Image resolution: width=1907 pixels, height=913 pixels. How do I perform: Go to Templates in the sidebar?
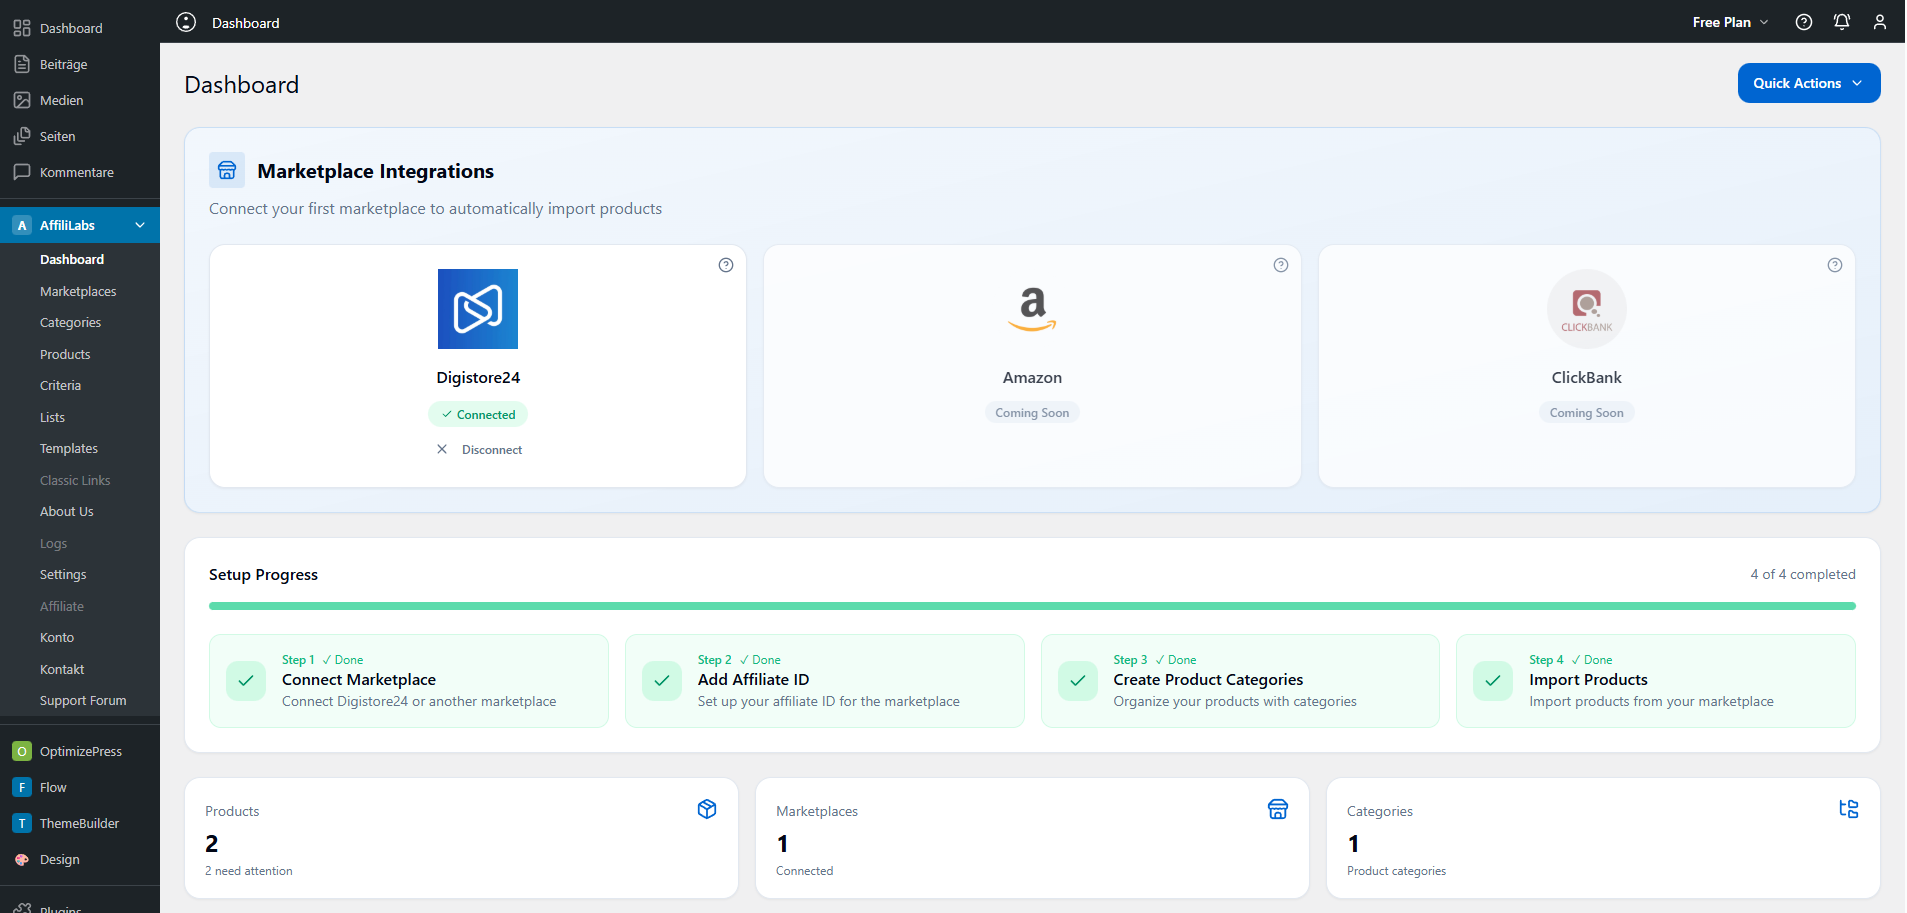[69, 449]
